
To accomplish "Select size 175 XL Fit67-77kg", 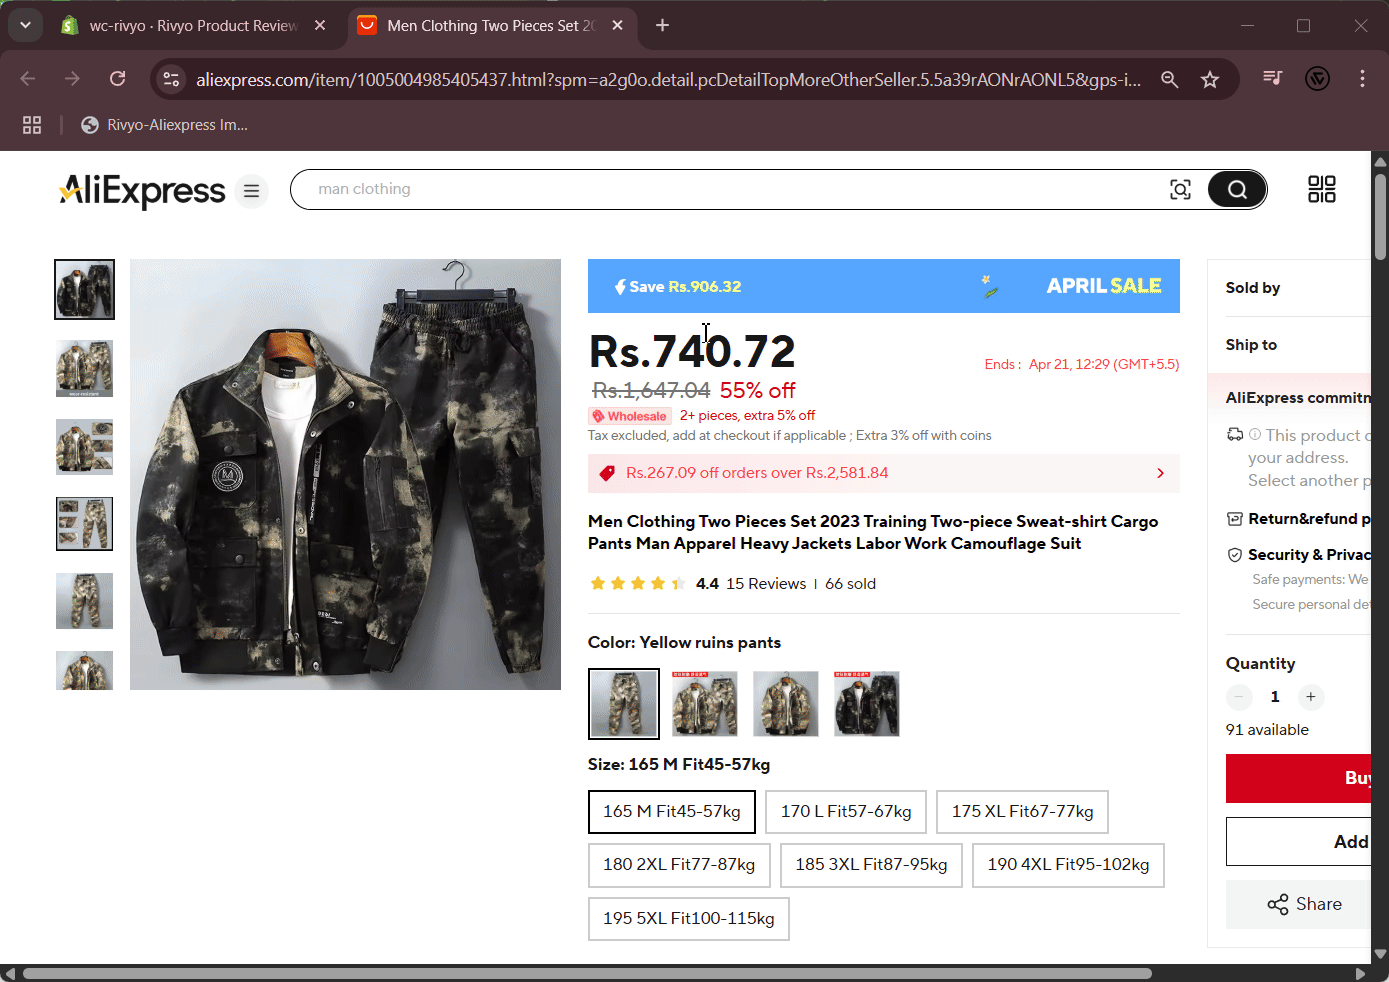I will [x=1022, y=811].
